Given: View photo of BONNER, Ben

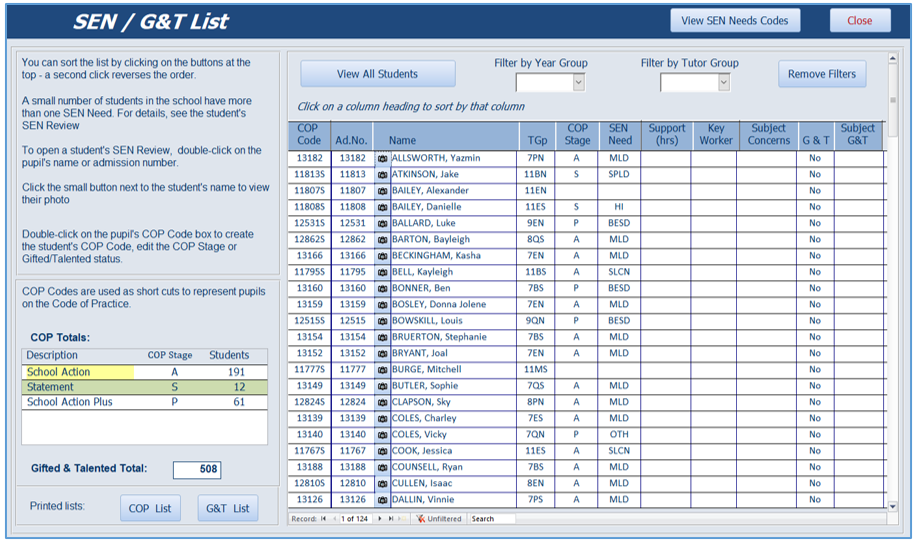Looking at the screenshot, I should coord(382,288).
